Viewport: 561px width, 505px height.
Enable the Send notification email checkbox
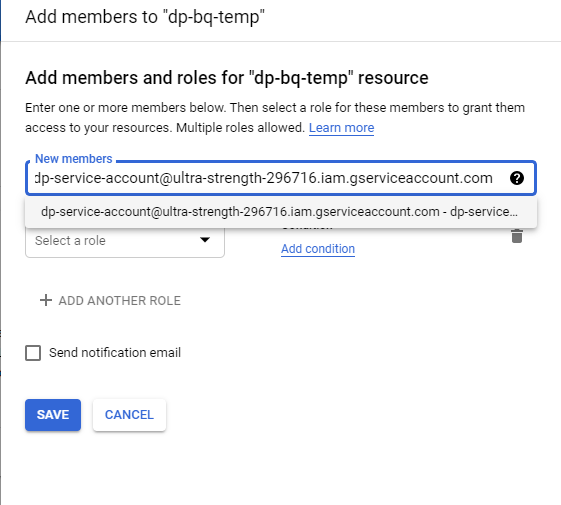(33, 353)
